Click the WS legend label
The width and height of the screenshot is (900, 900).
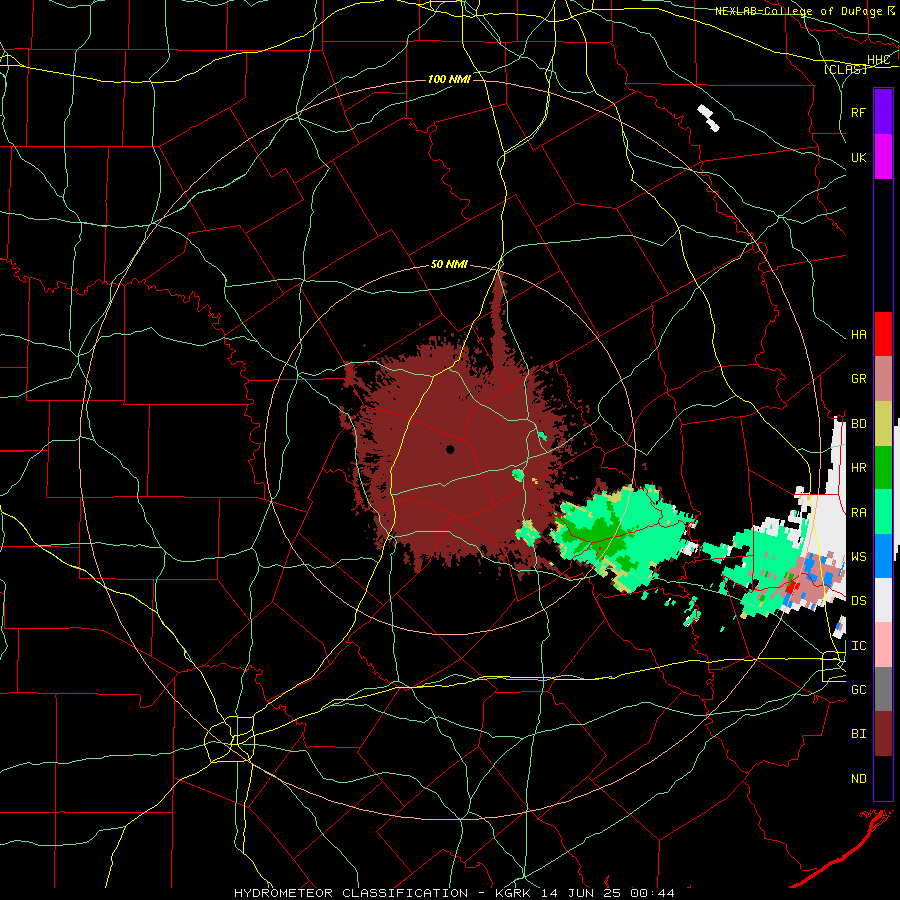[x=859, y=556]
